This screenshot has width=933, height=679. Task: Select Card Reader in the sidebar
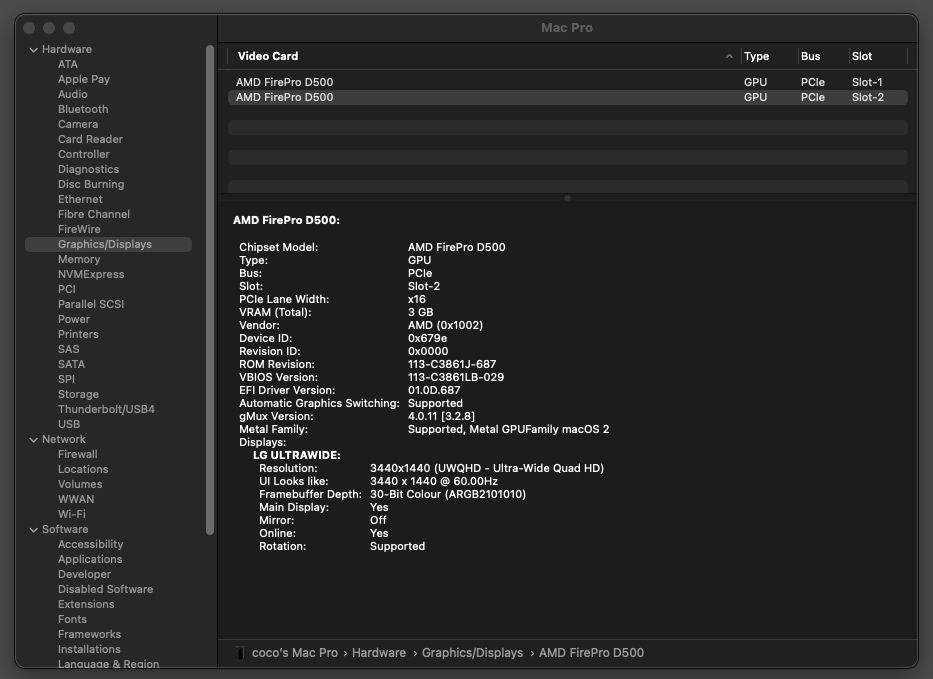(x=90, y=139)
